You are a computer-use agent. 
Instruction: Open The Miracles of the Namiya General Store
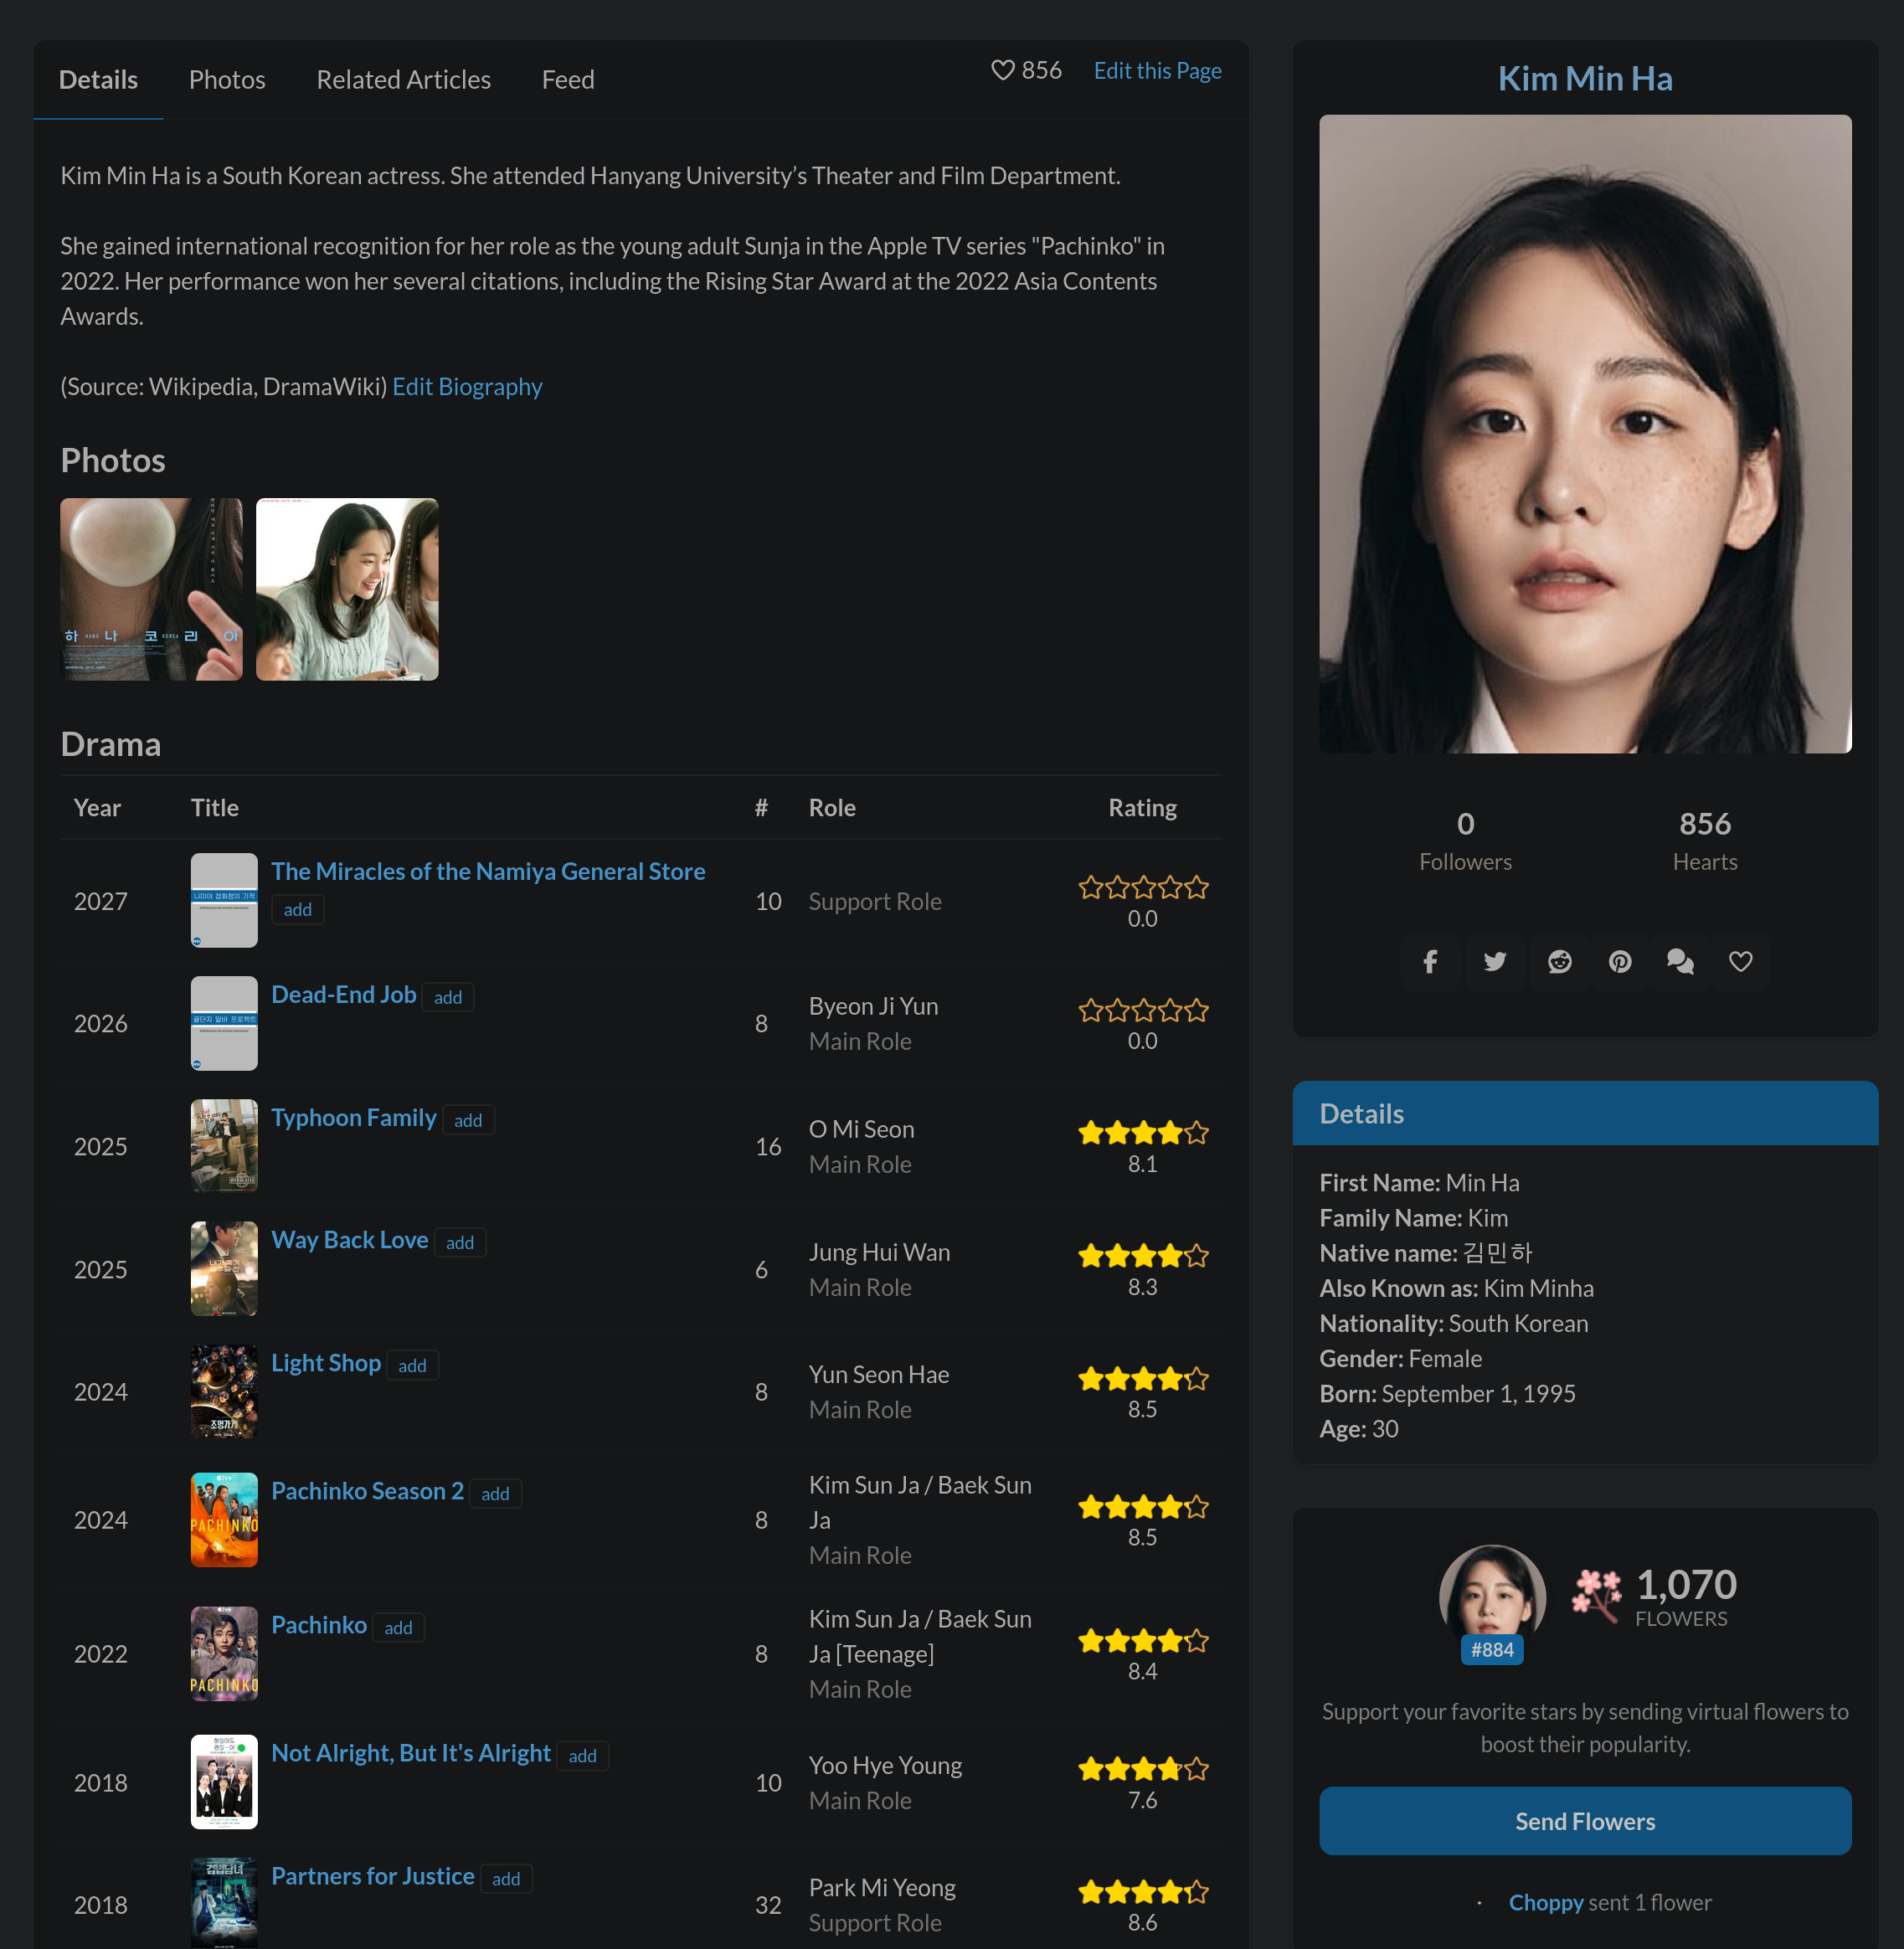pyautogui.click(x=488, y=871)
